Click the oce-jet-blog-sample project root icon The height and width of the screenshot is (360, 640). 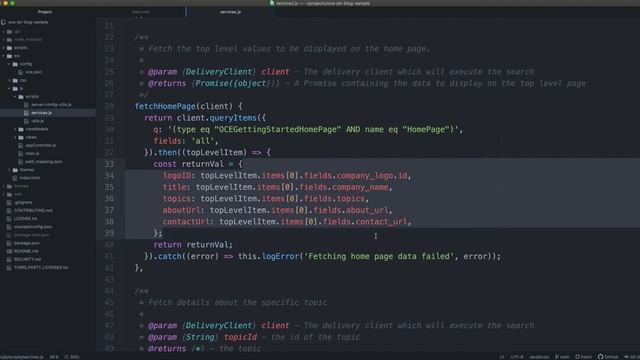4,22
